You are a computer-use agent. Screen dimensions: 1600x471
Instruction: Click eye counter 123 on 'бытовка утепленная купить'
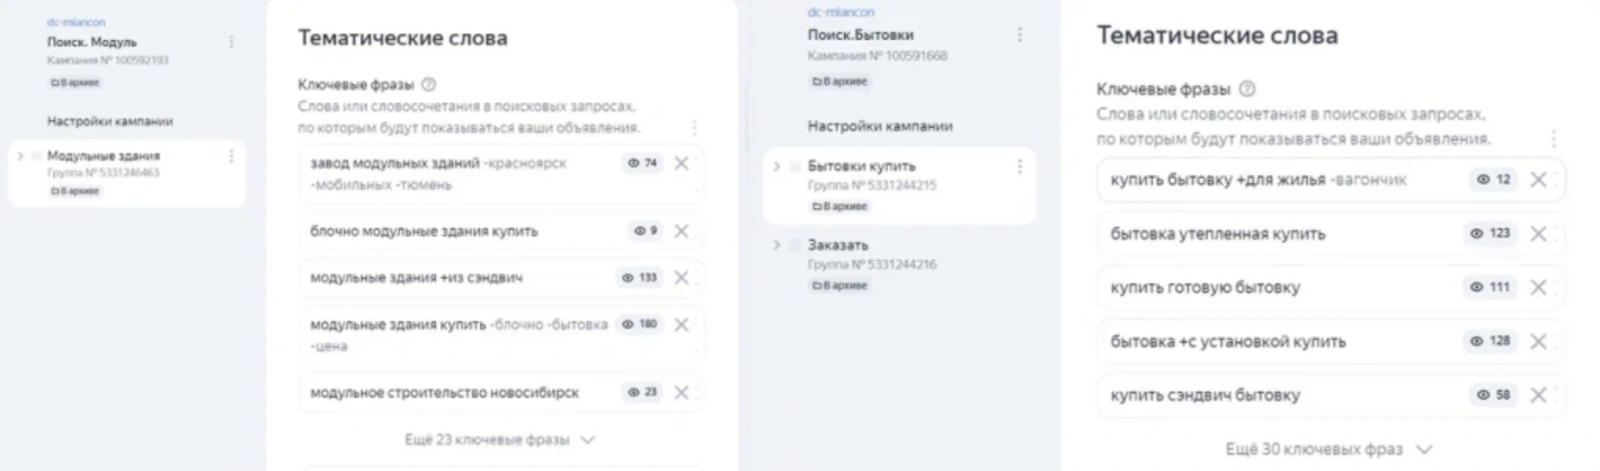click(1490, 233)
